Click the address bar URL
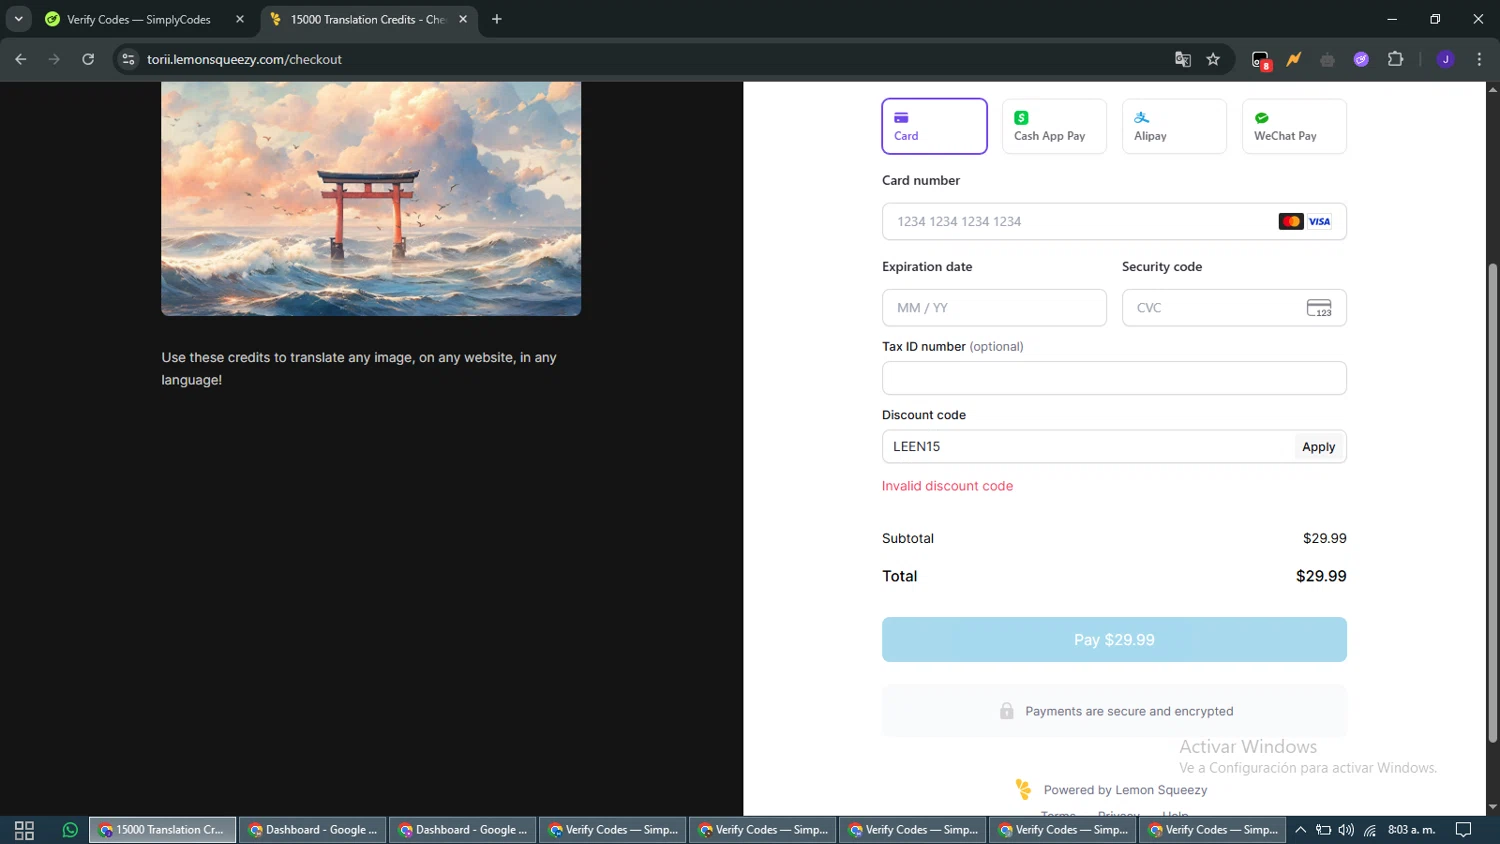The height and width of the screenshot is (844, 1500). pos(244,59)
